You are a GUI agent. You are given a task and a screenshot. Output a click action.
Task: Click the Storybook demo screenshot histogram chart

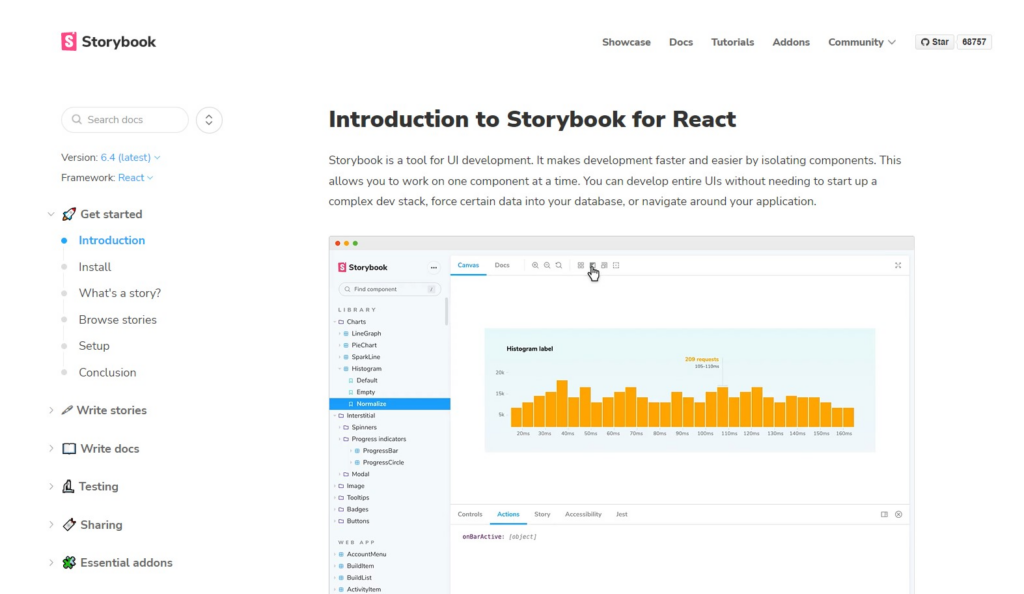(679, 390)
